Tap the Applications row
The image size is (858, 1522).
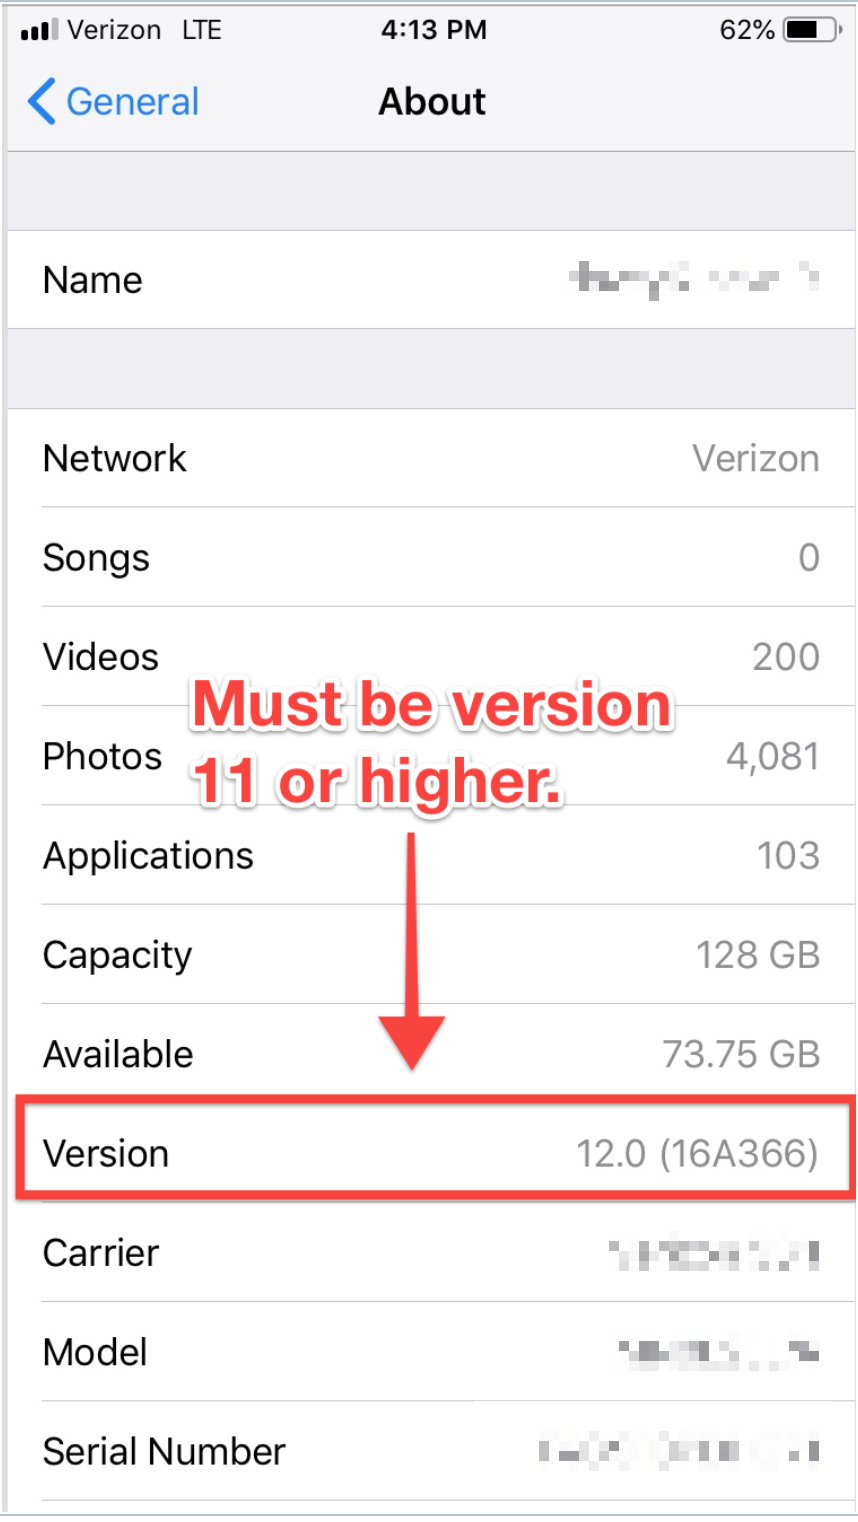click(x=431, y=855)
